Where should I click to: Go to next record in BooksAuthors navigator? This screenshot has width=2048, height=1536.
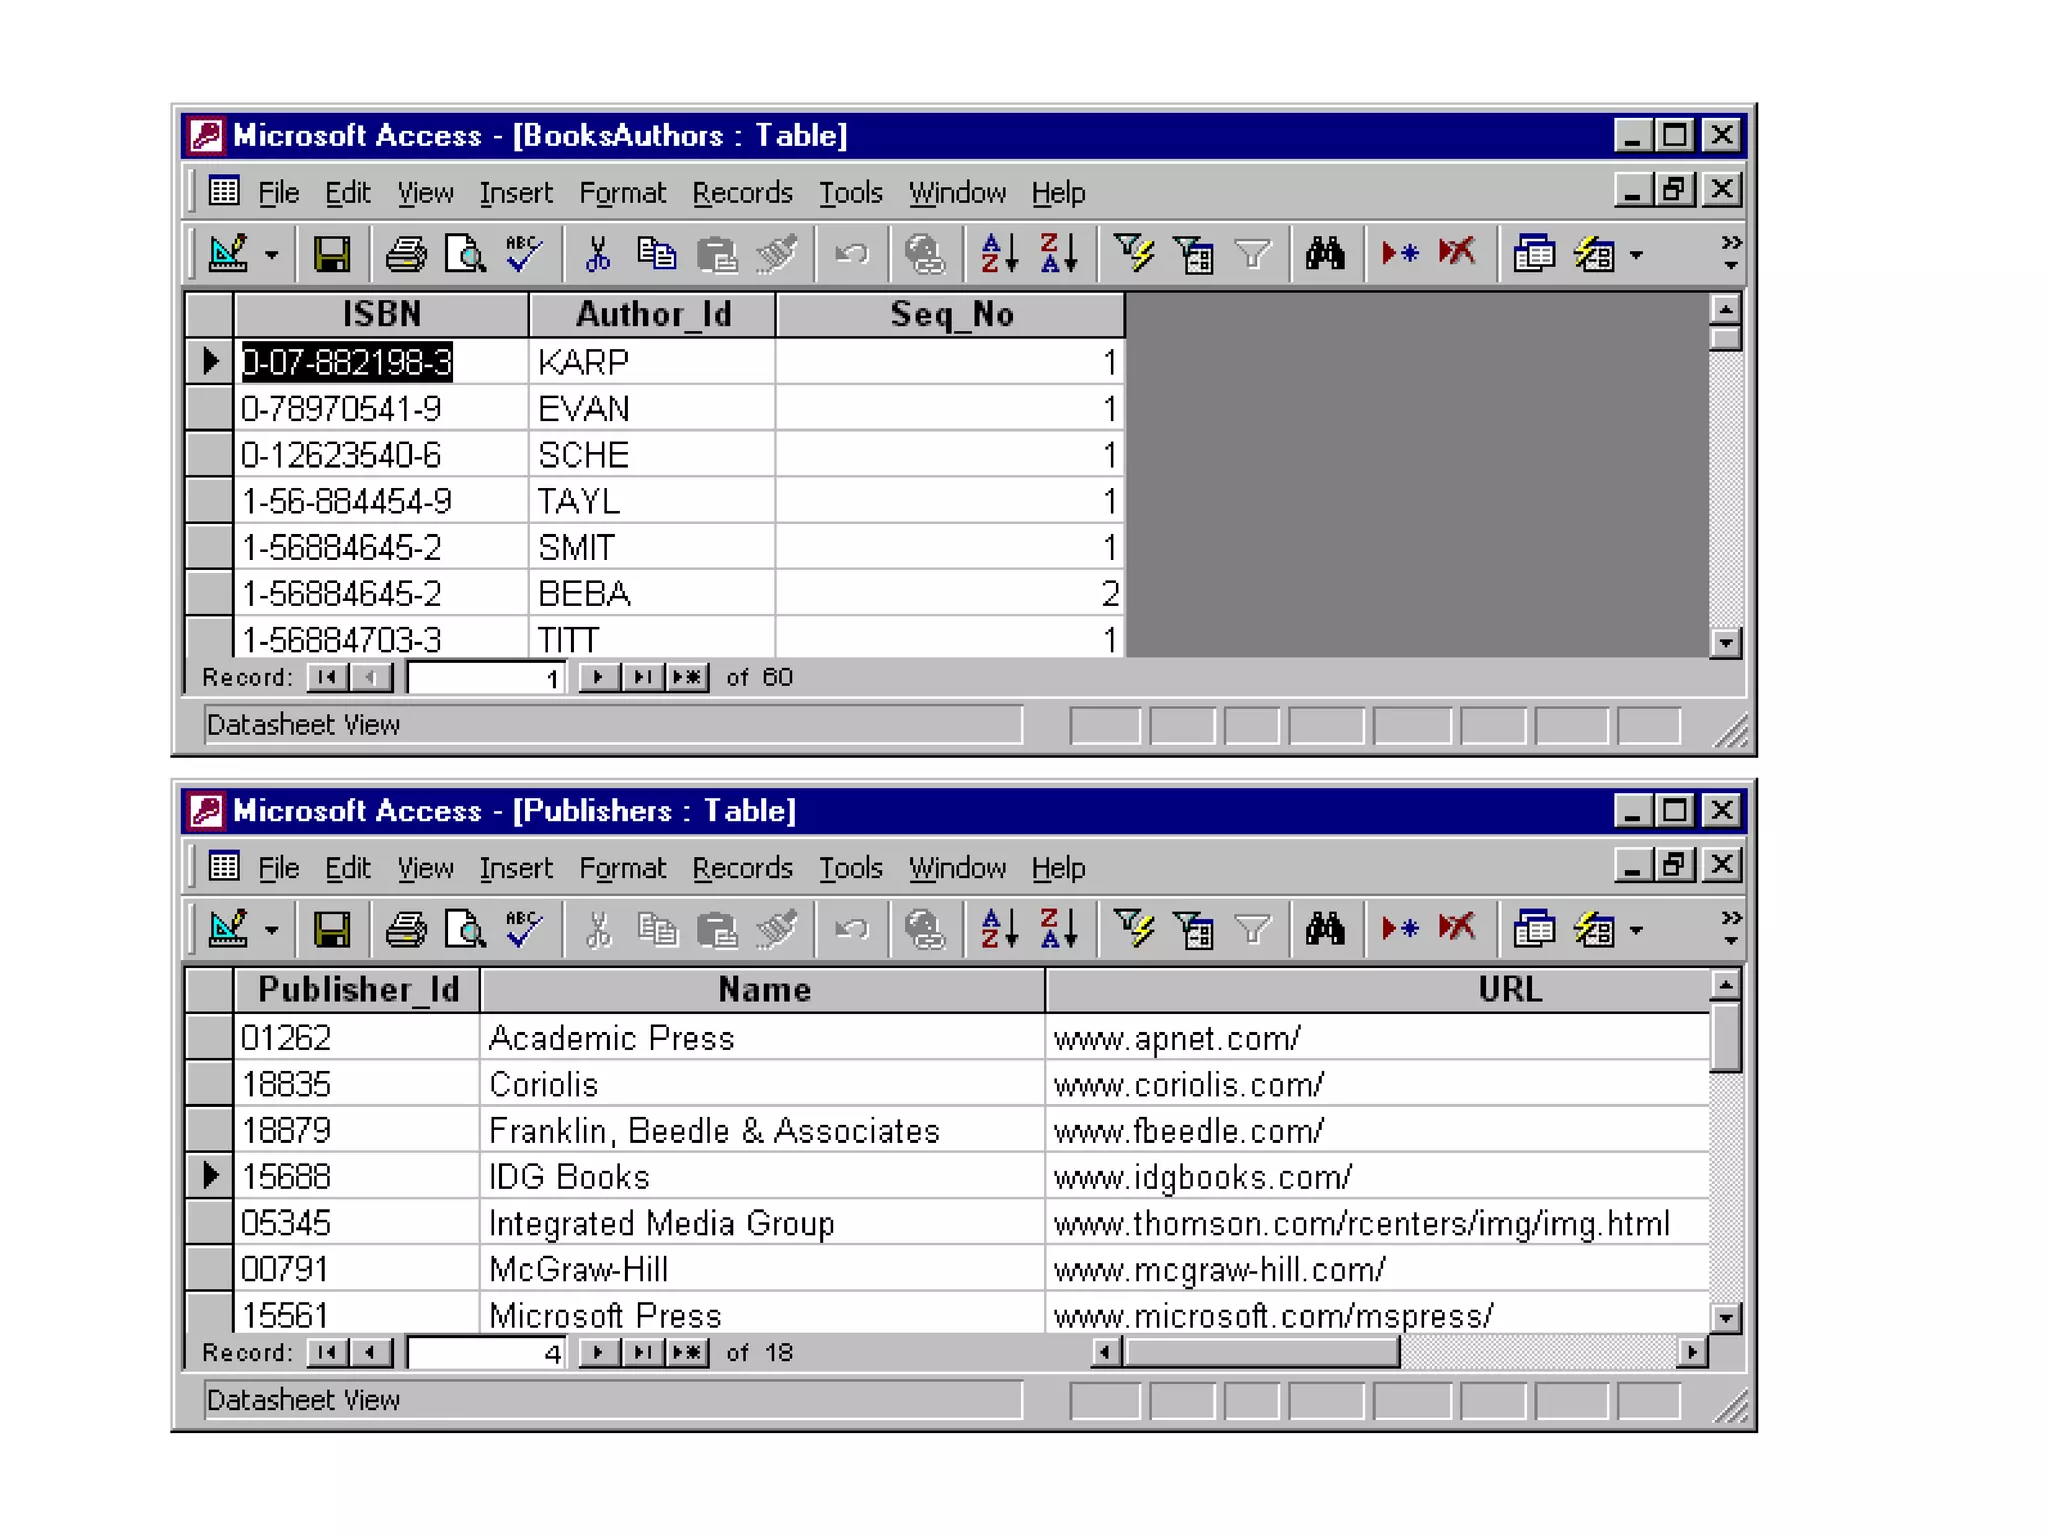pos(598,677)
